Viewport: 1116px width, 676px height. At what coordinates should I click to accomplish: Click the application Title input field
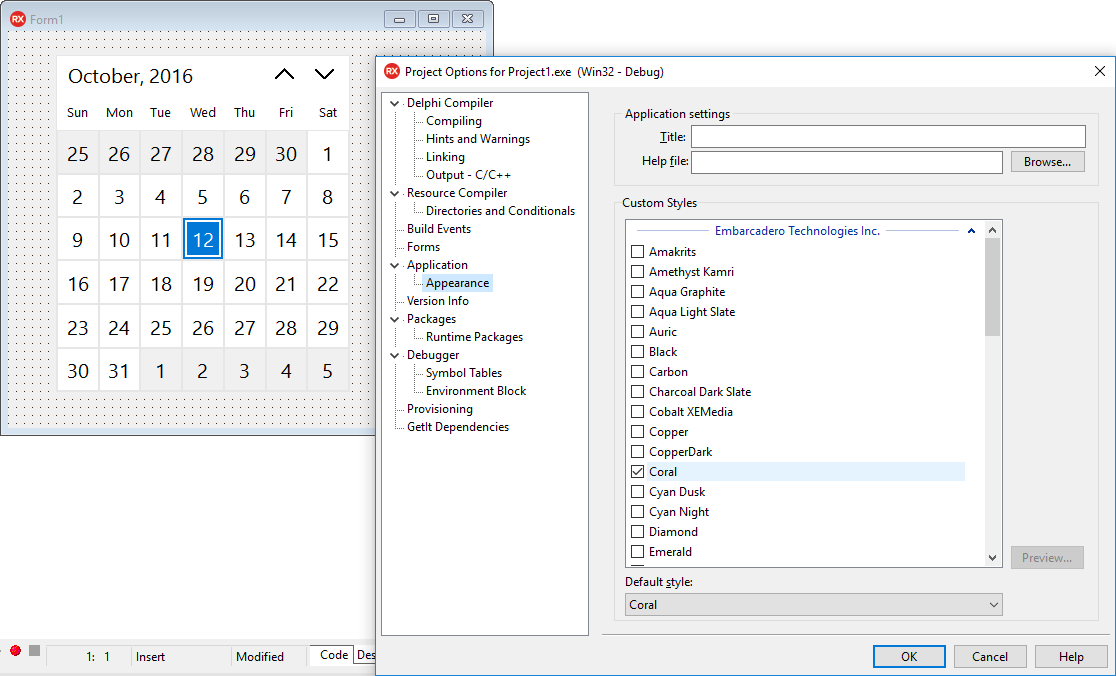point(888,137)
